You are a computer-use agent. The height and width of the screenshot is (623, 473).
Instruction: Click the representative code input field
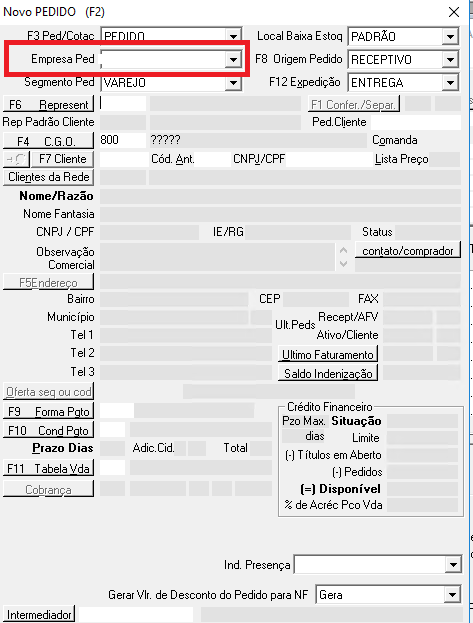(123, 104)
